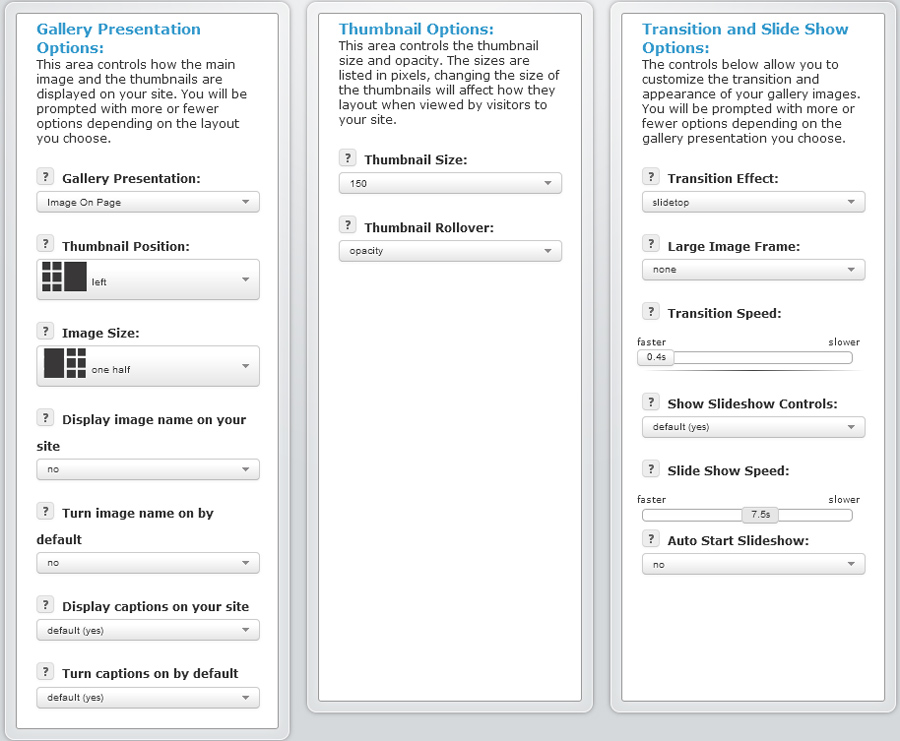
Task: Open Thumbnail Position dropdown showing left
Action: (148, 280)
